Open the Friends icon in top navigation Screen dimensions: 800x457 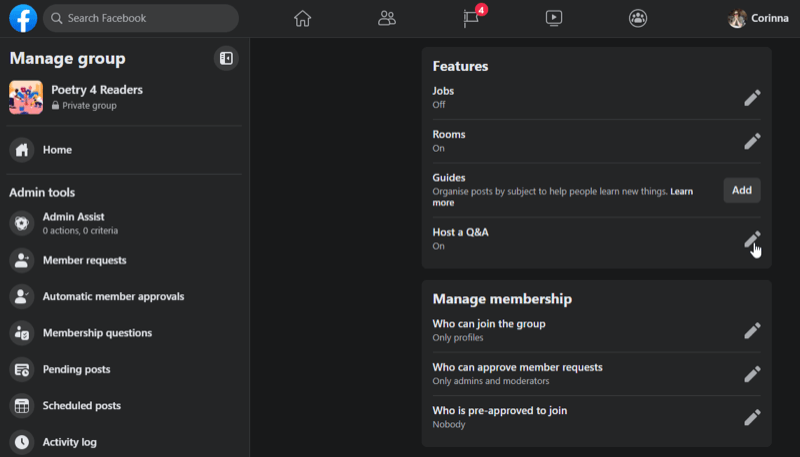(387, 18)
